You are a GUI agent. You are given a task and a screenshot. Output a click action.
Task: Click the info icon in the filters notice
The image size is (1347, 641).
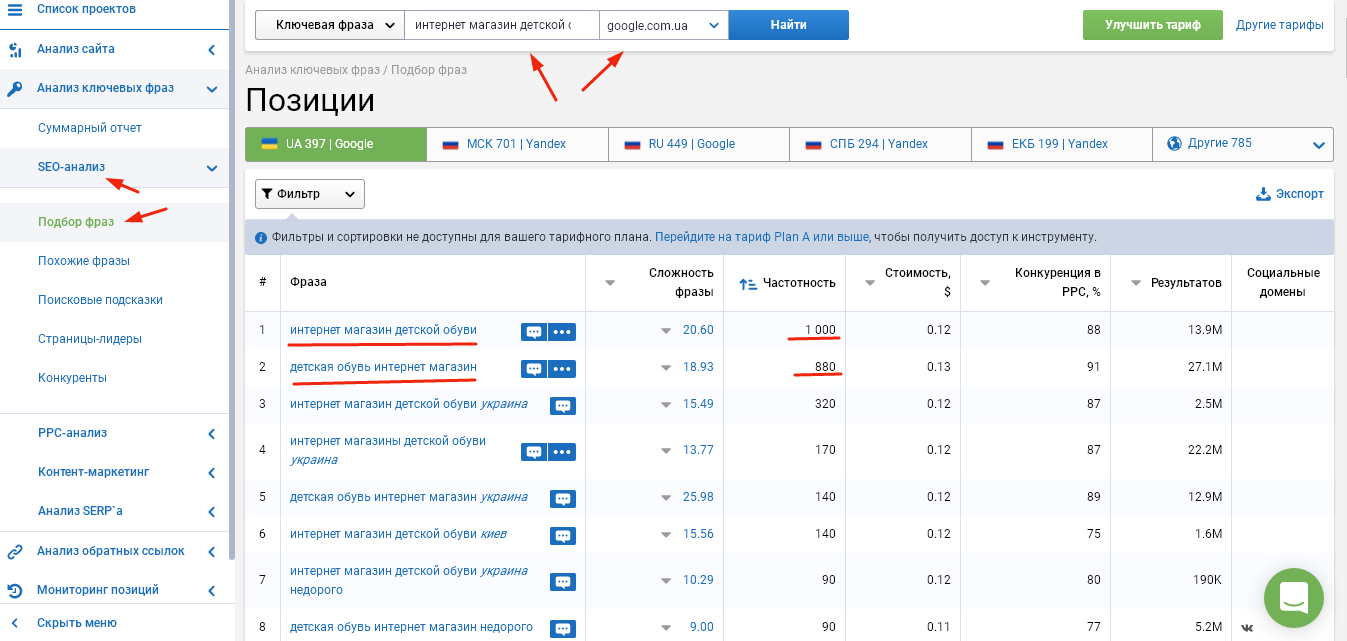coord(261,238)
